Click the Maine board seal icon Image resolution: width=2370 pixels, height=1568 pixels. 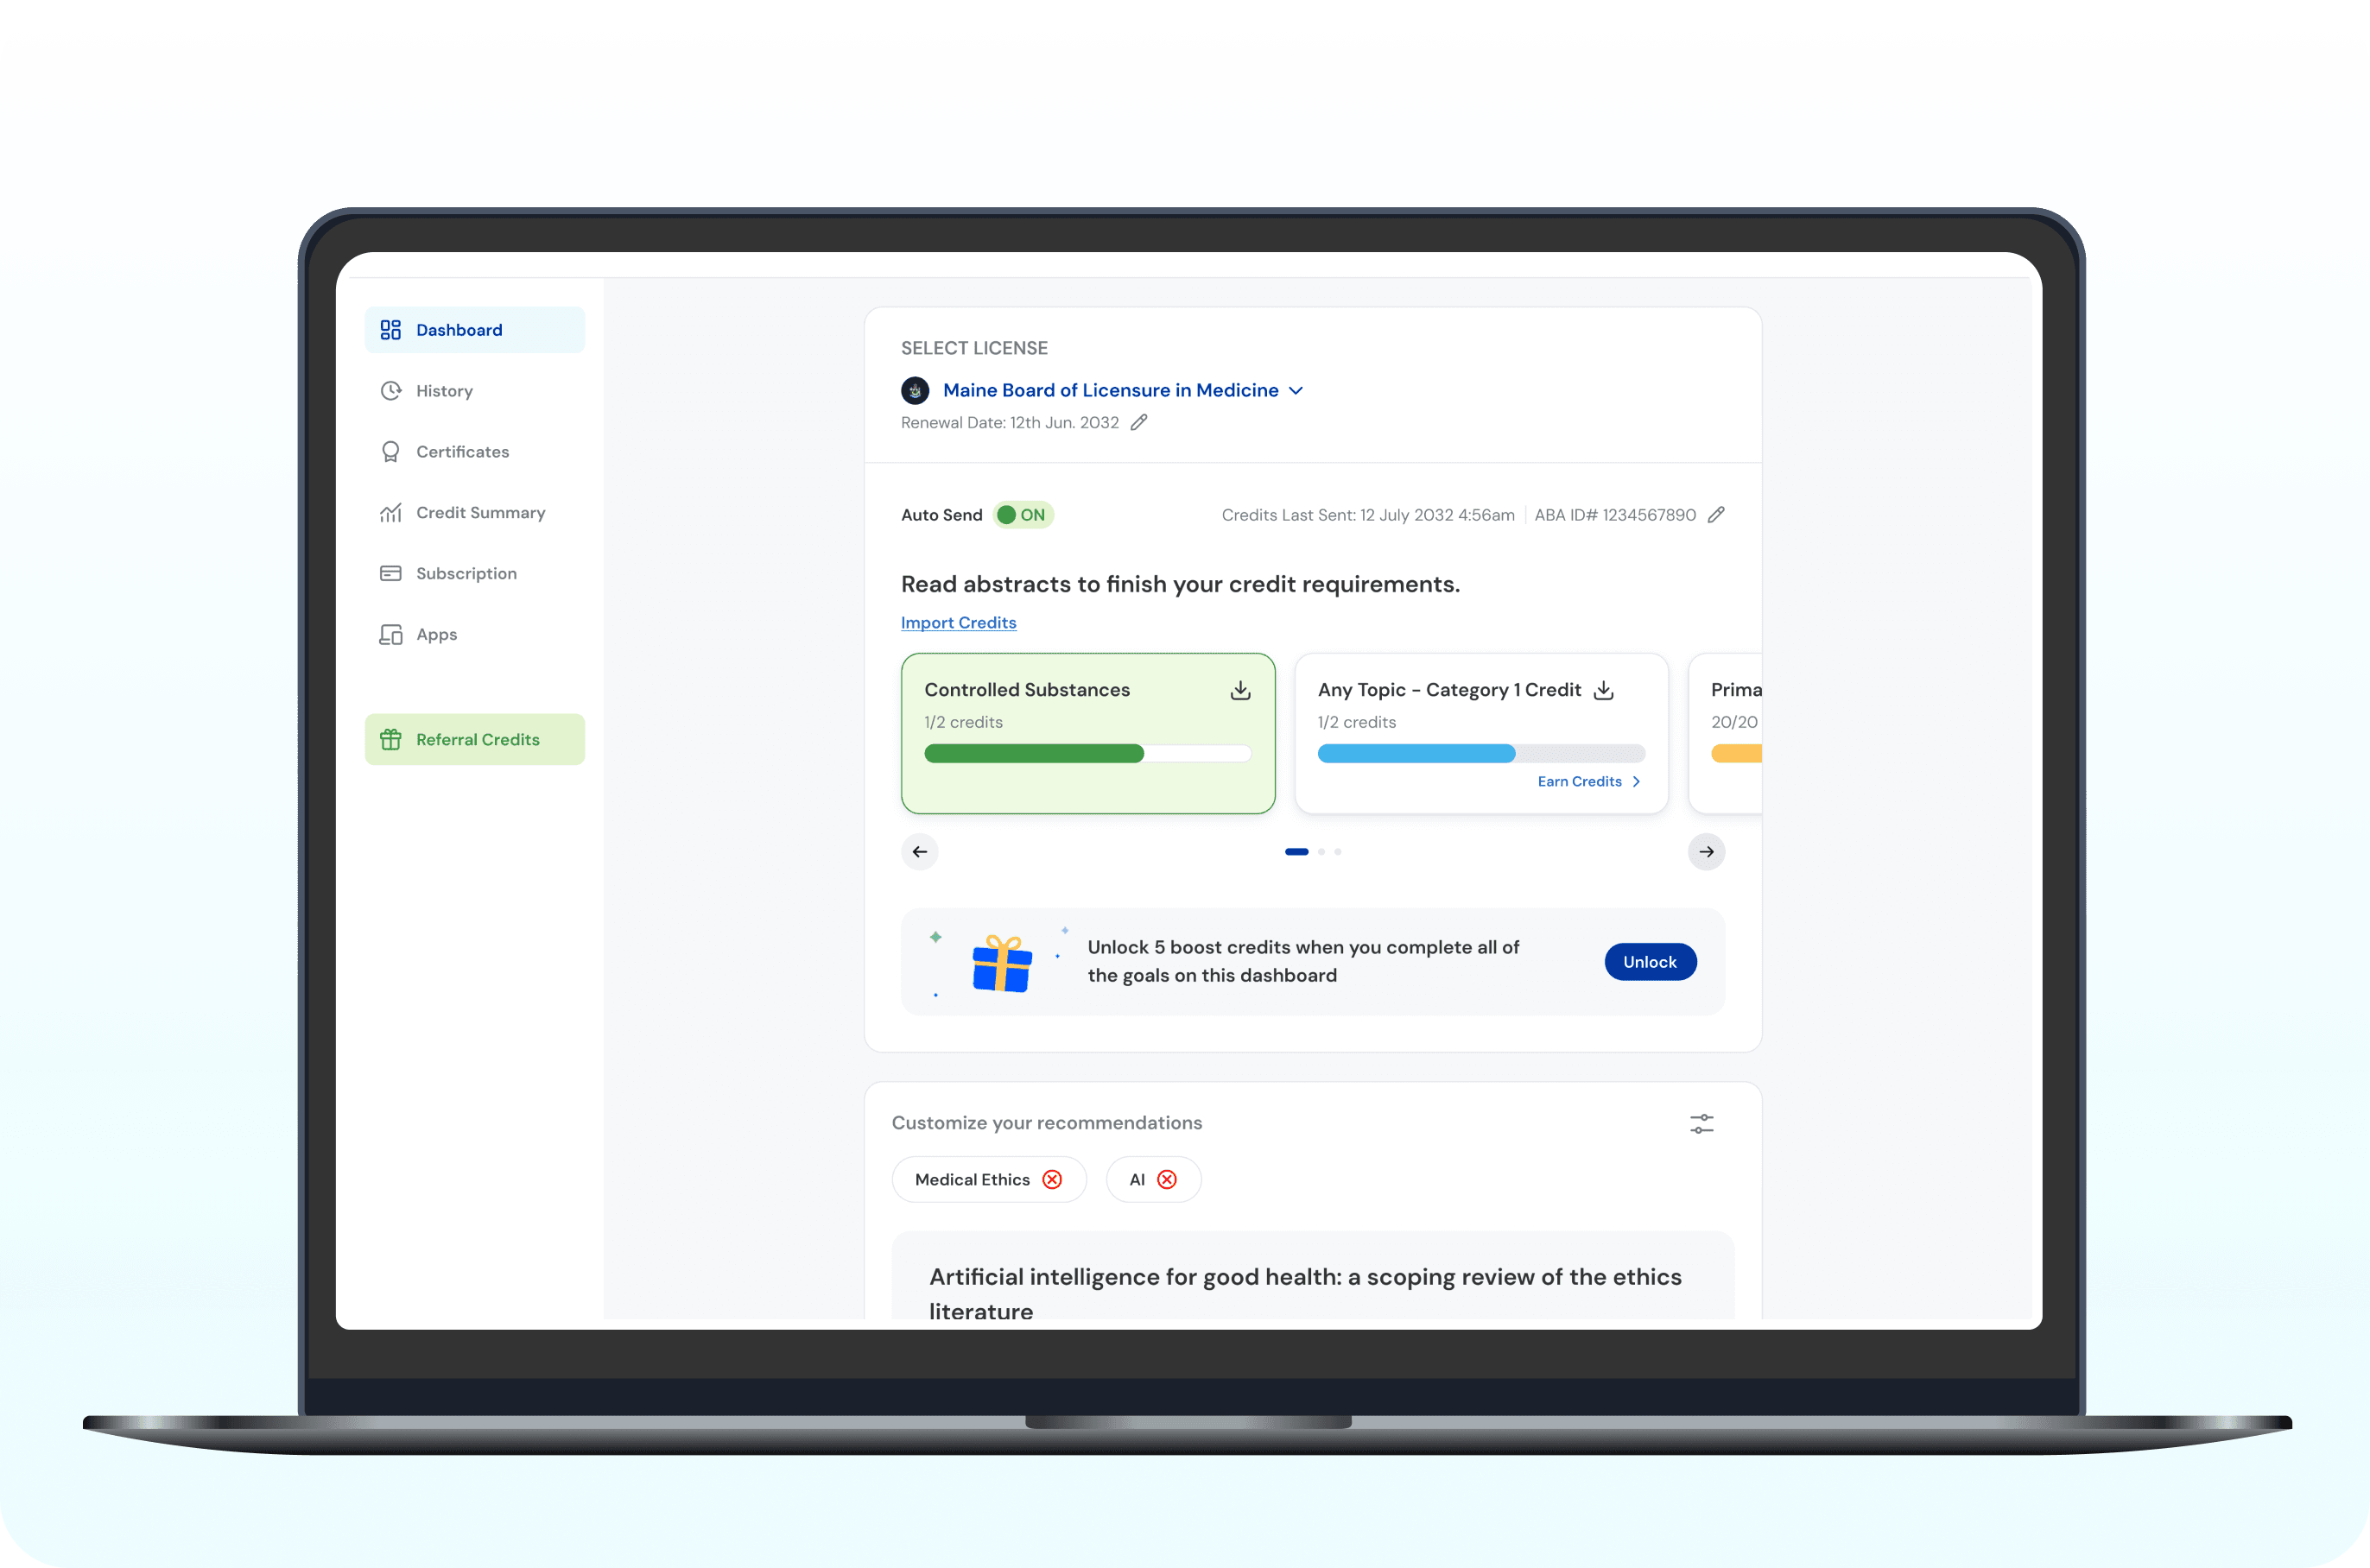tap(915, 391)
